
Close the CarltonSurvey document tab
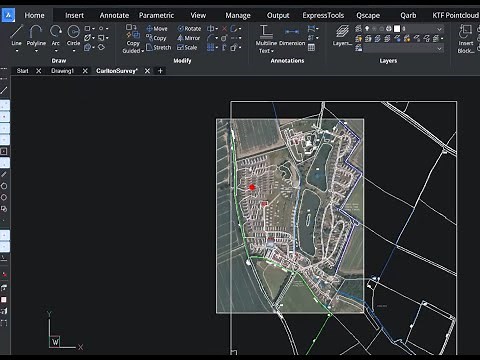coord(147,71)
